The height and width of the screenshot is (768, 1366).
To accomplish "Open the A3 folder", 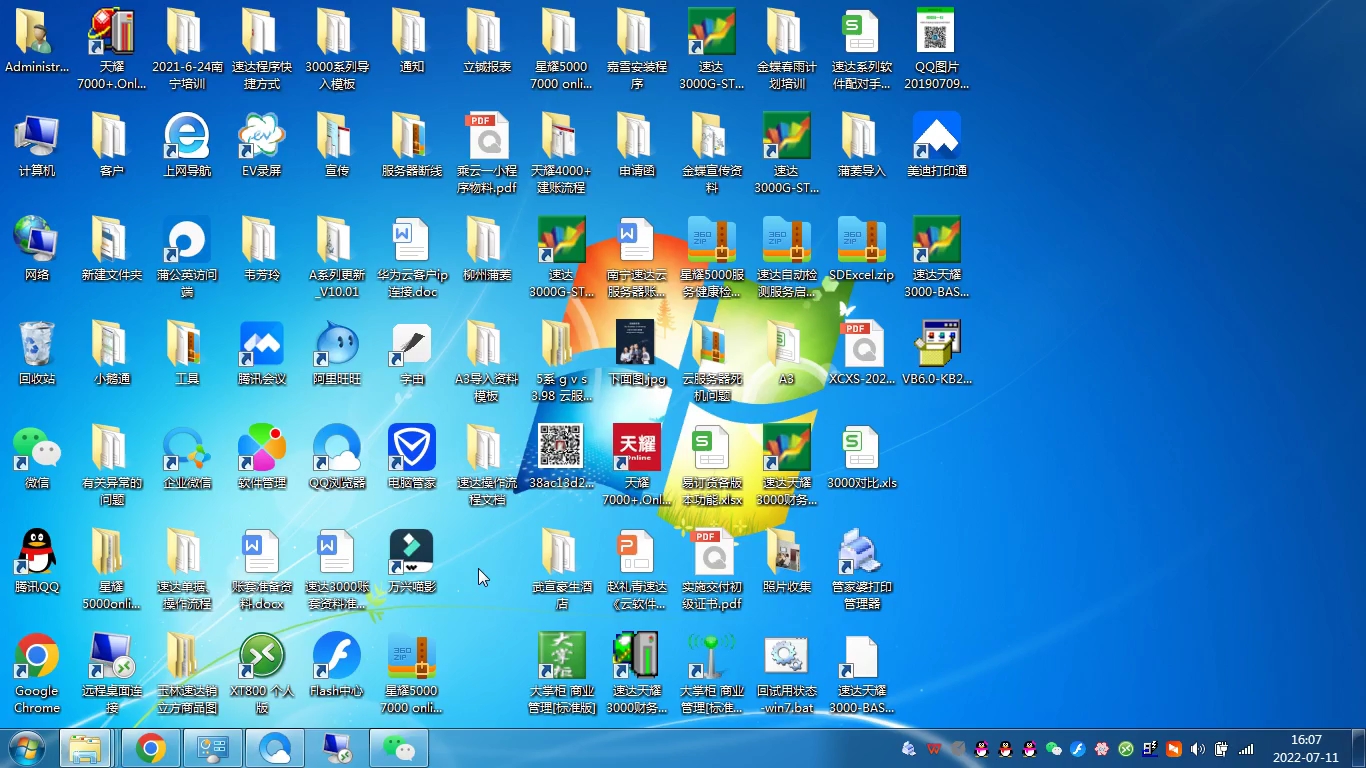I will click(x=787, y=354).
